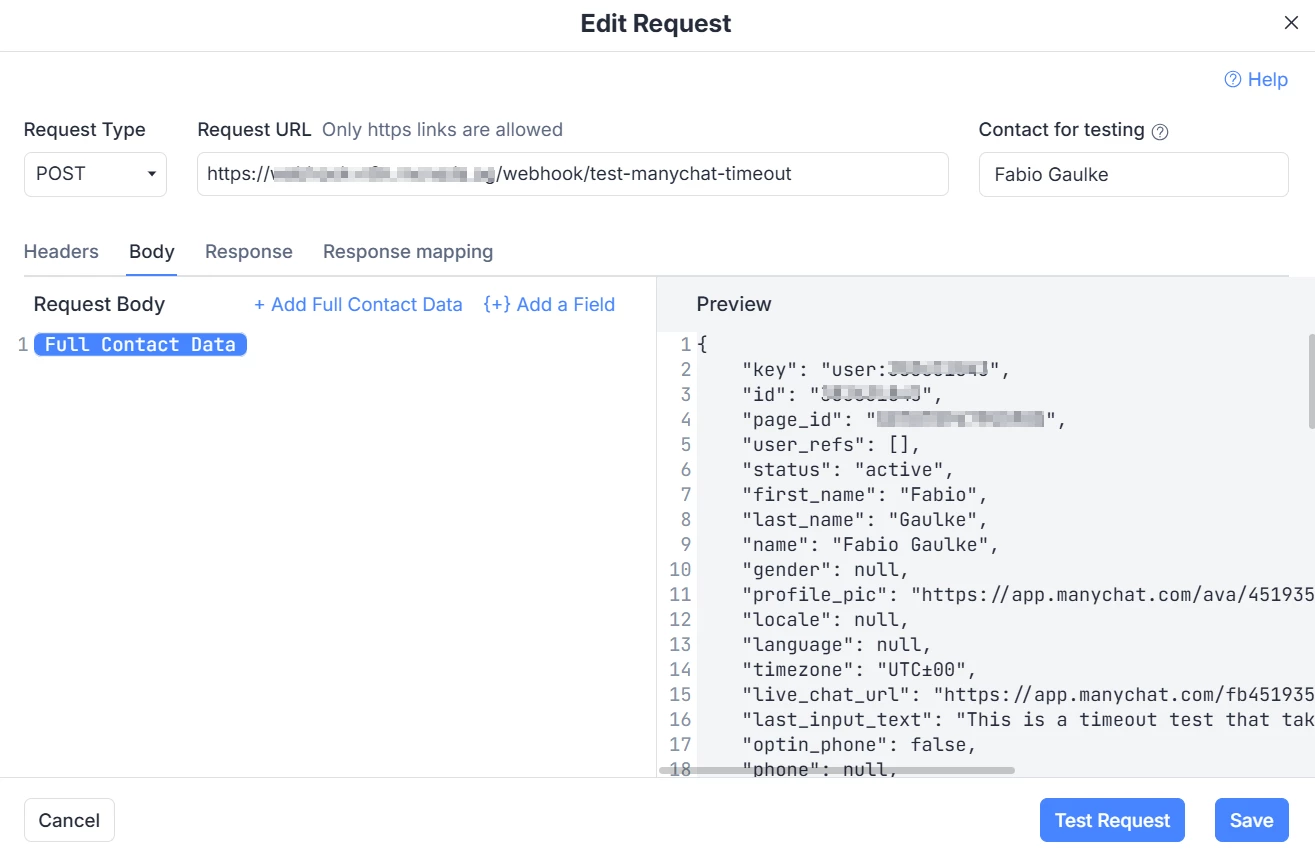Viewport: 1315px width, 858px height.
Task: Open the Response tab
Action: pyautogui.click(x=249, y=252)
